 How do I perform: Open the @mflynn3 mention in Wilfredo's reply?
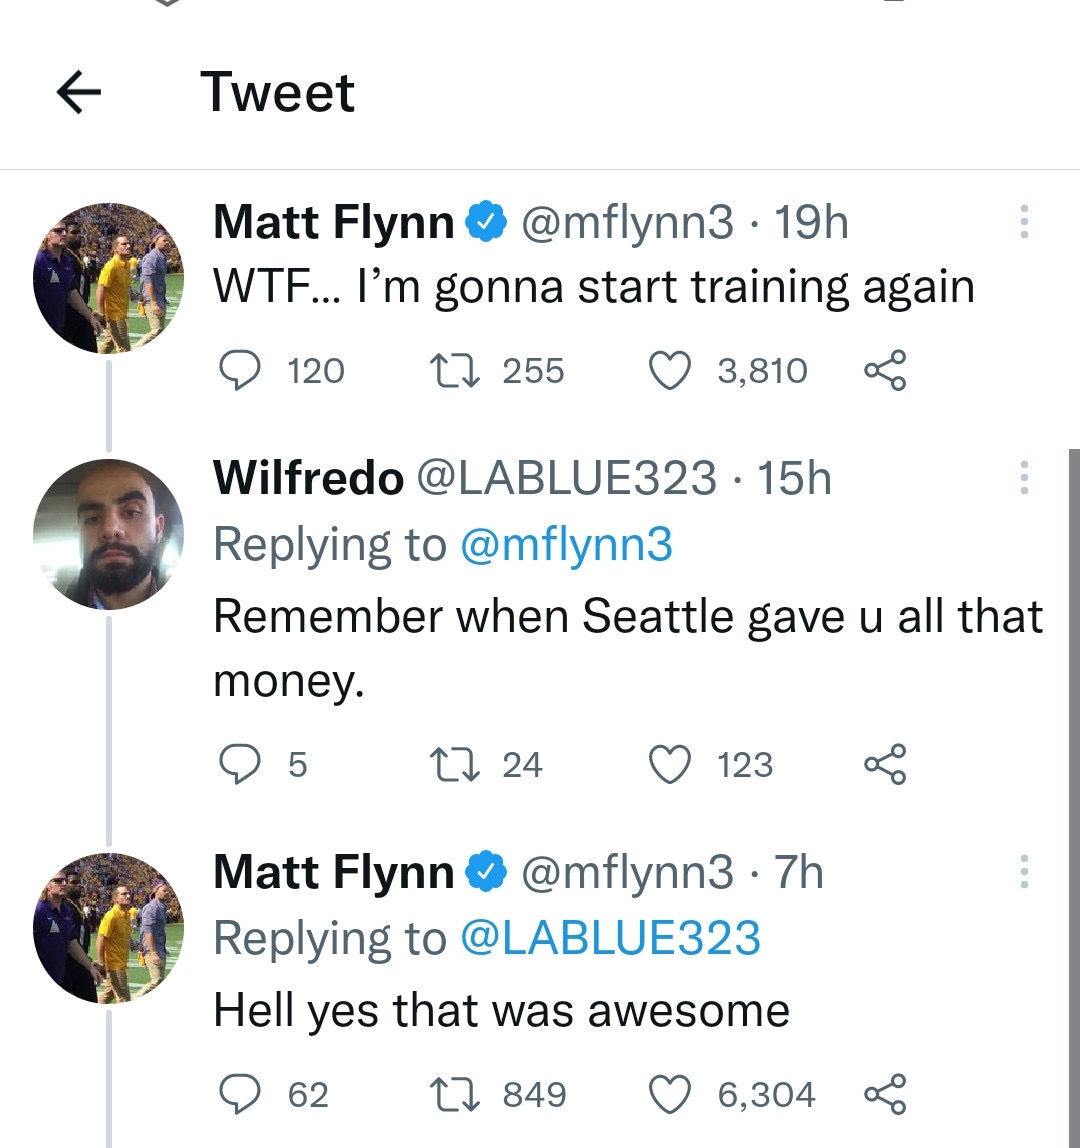click(x=565, y=545)
